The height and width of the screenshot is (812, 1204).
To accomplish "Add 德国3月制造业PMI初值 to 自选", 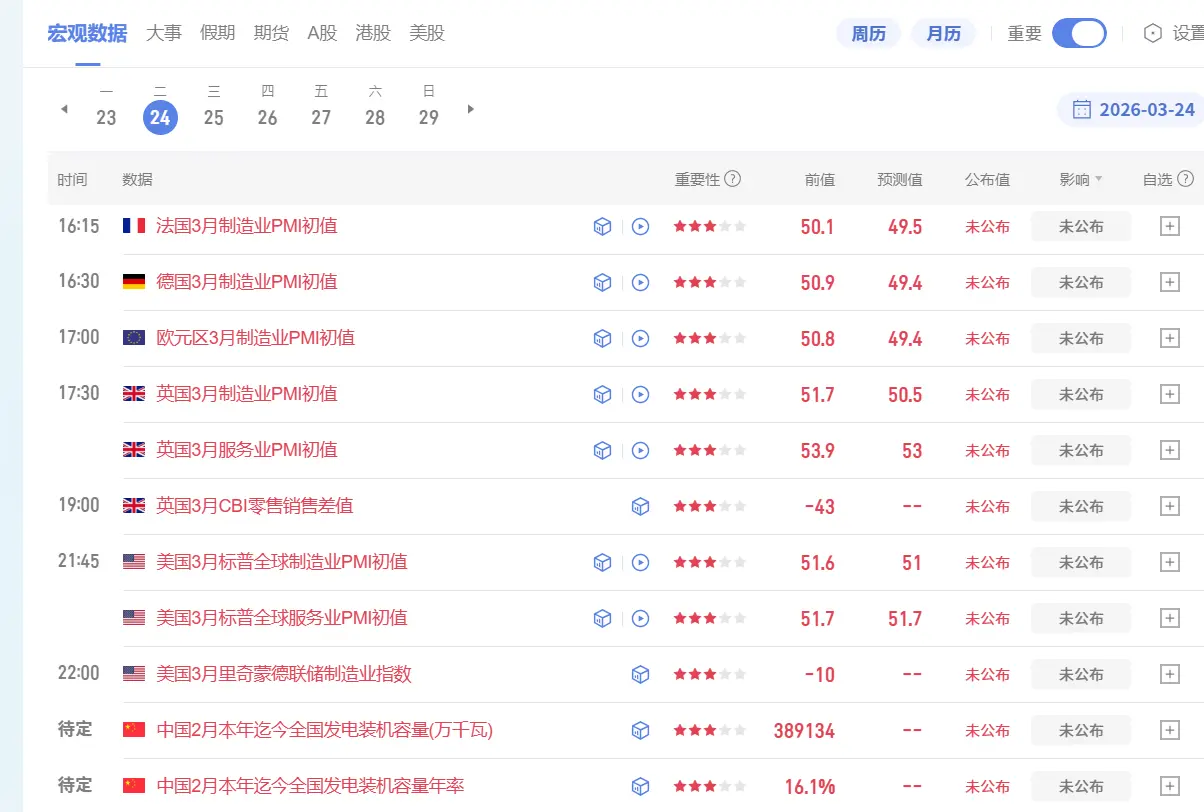I will coord(1169,283).
